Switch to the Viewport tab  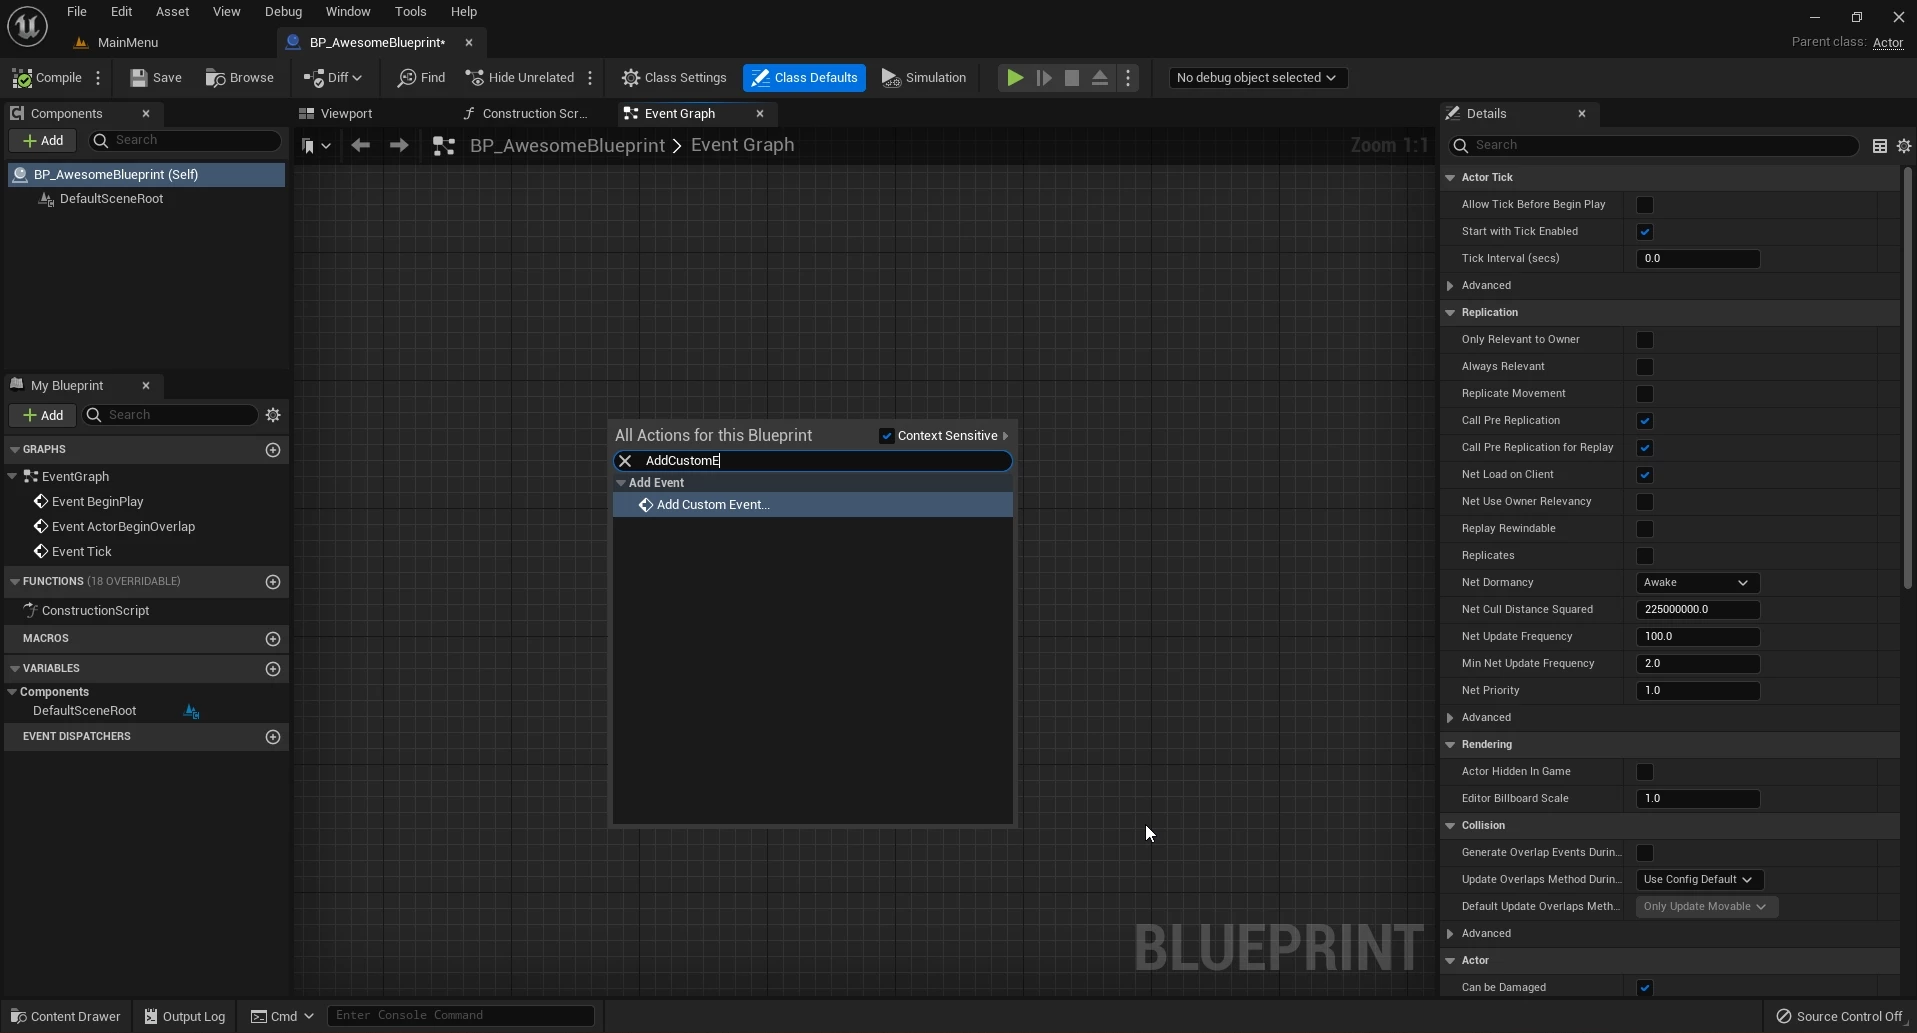pos(345,114)
